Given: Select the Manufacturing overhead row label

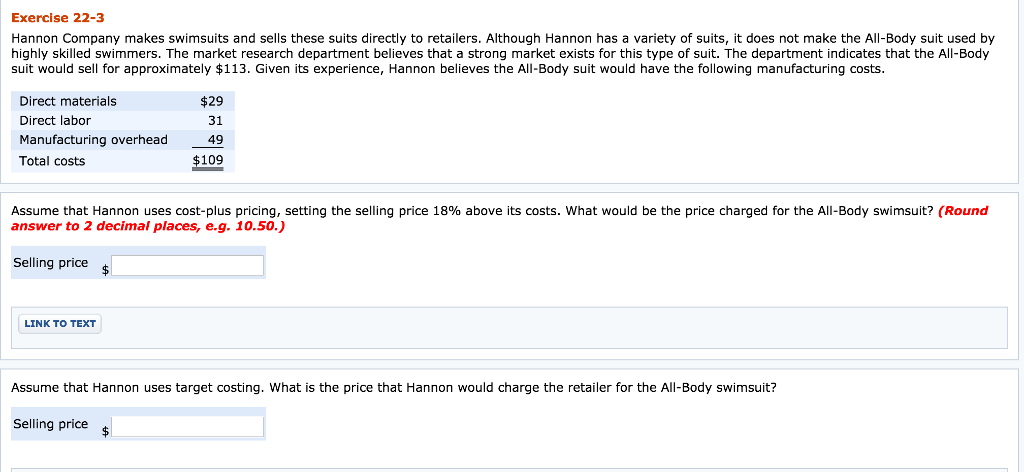Looking at the screenshot, I should click(x=94, y=140).
